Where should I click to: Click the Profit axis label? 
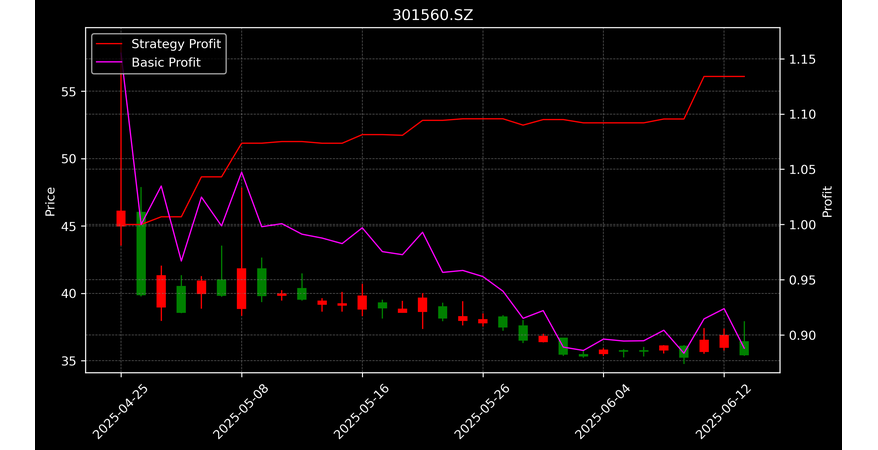coord(827,201)
